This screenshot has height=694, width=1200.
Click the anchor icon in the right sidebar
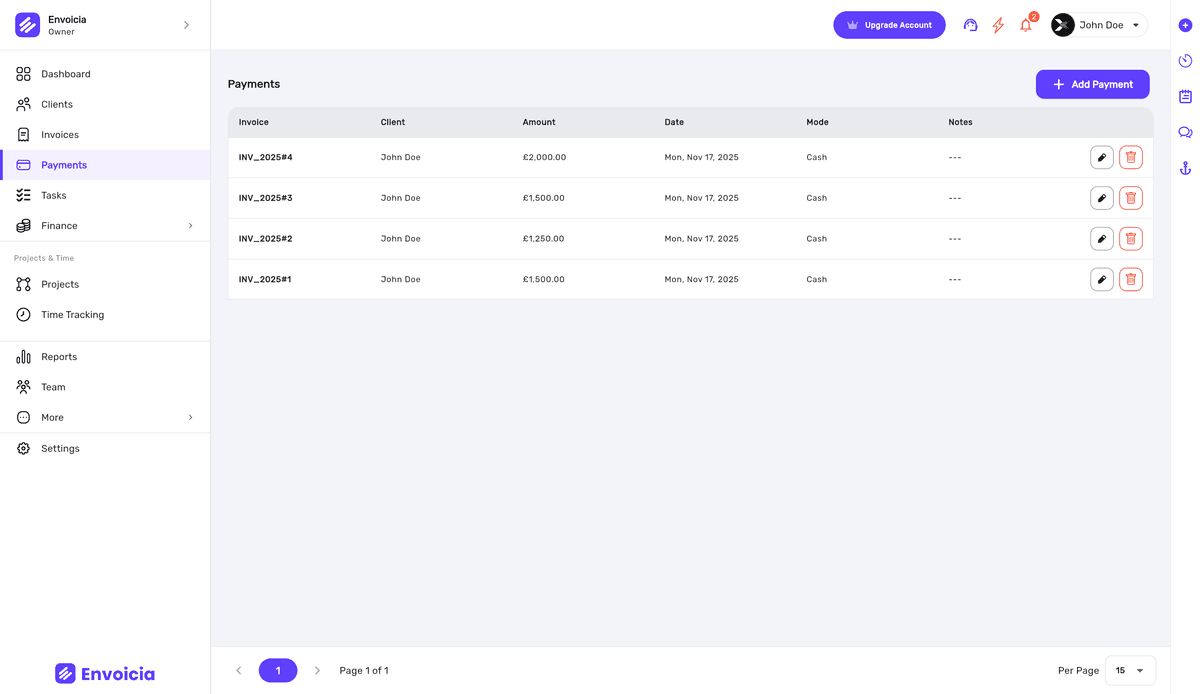click(1185, 167)
